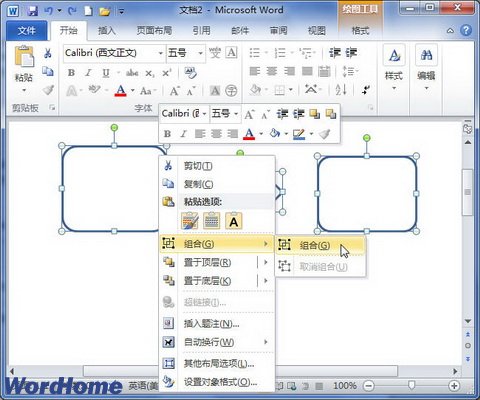Open the 样式 styles dropdown
This screenshot has height=400, width=480.
click(x=394, y=88)
